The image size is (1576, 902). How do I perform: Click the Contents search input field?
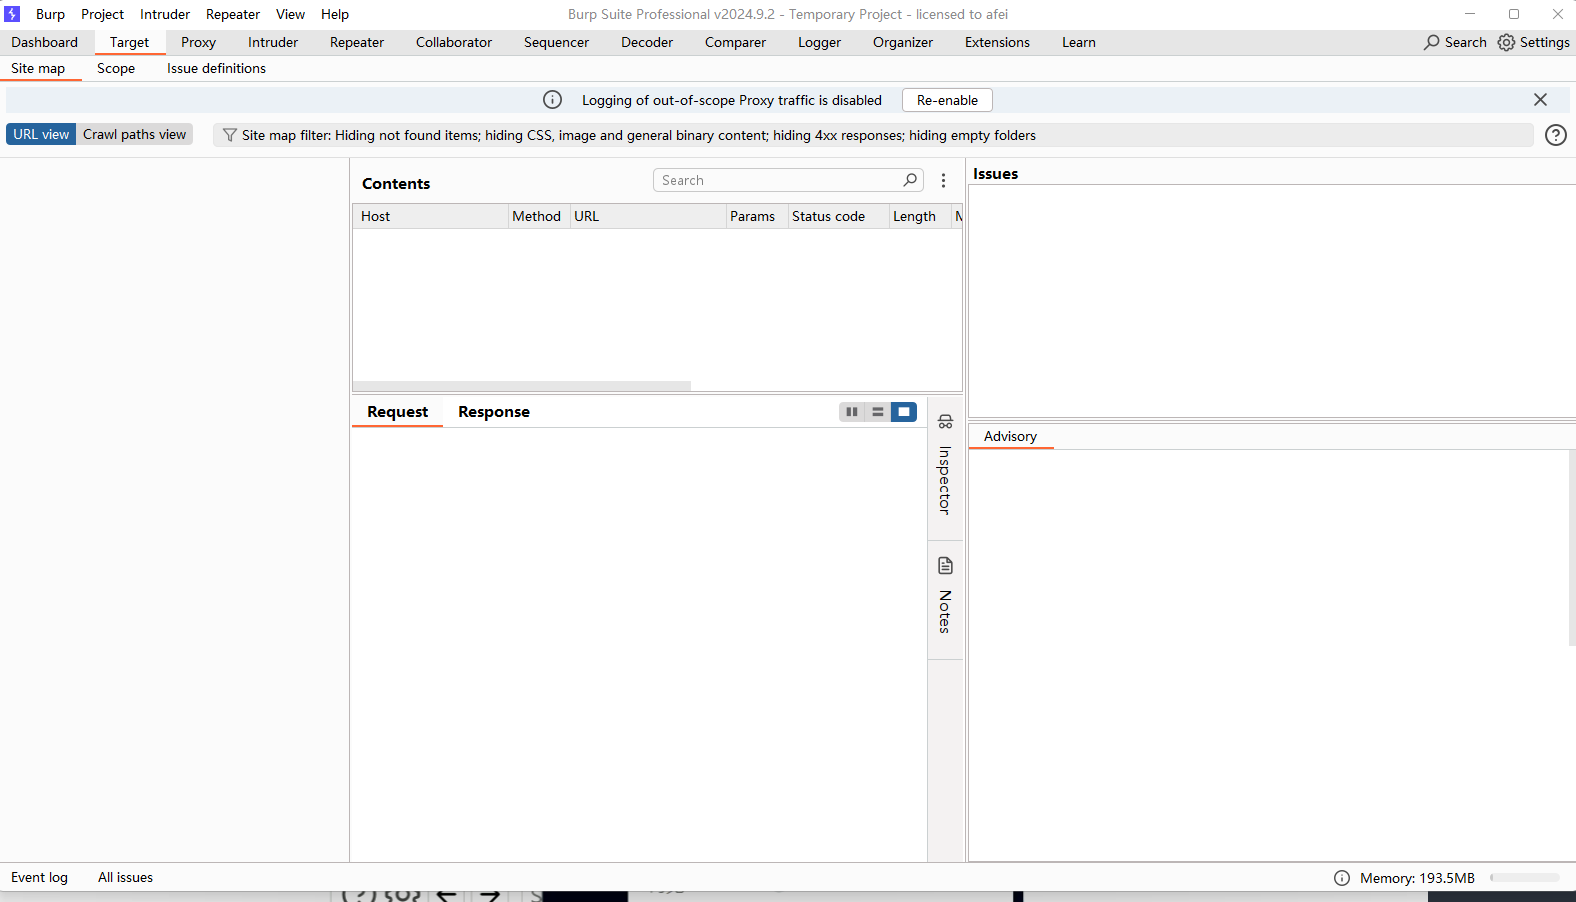(780, 180)
